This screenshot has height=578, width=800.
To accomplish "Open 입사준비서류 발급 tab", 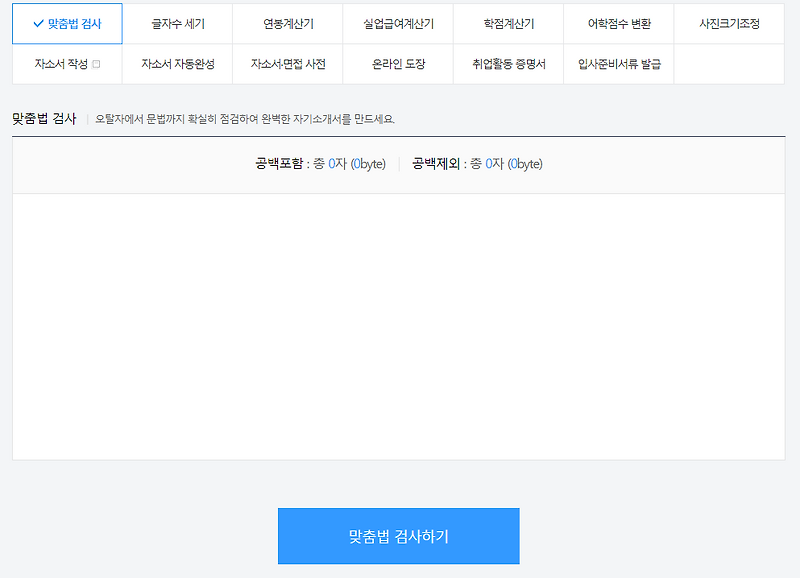I will click(x=619, y=64).
